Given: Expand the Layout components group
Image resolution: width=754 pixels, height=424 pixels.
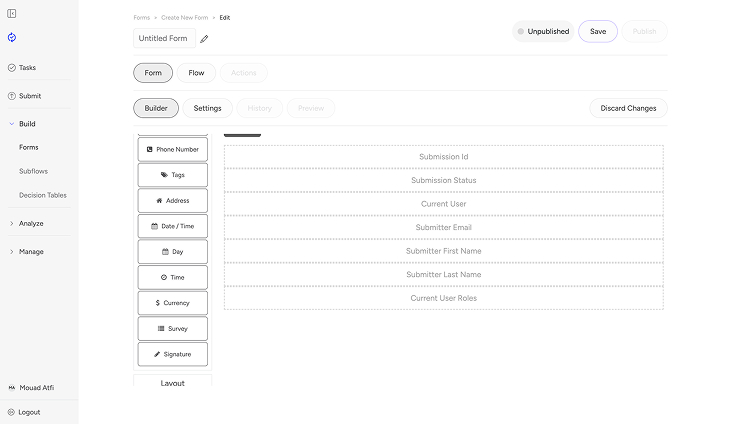Looking at the screenshot, I should coord(172,383).
